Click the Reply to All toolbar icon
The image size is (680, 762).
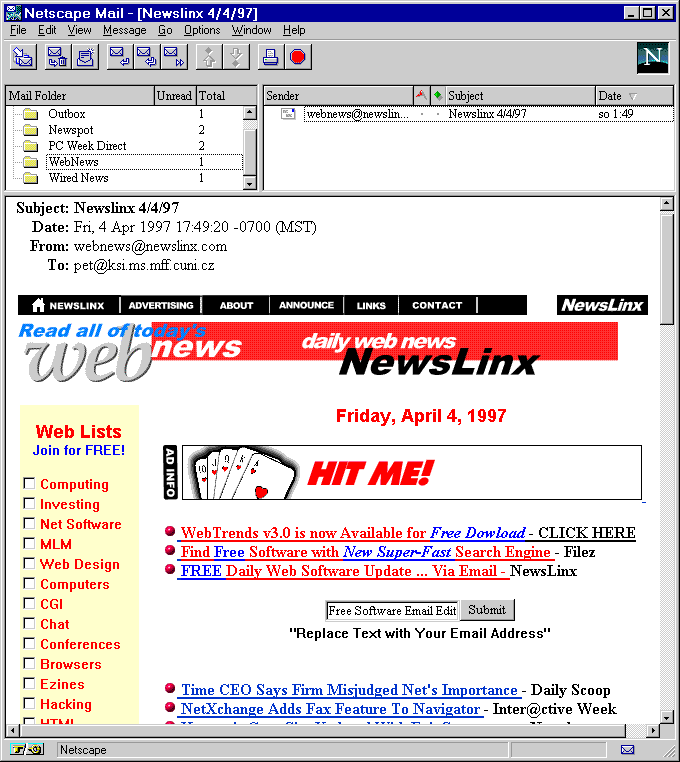click(147, 57)
